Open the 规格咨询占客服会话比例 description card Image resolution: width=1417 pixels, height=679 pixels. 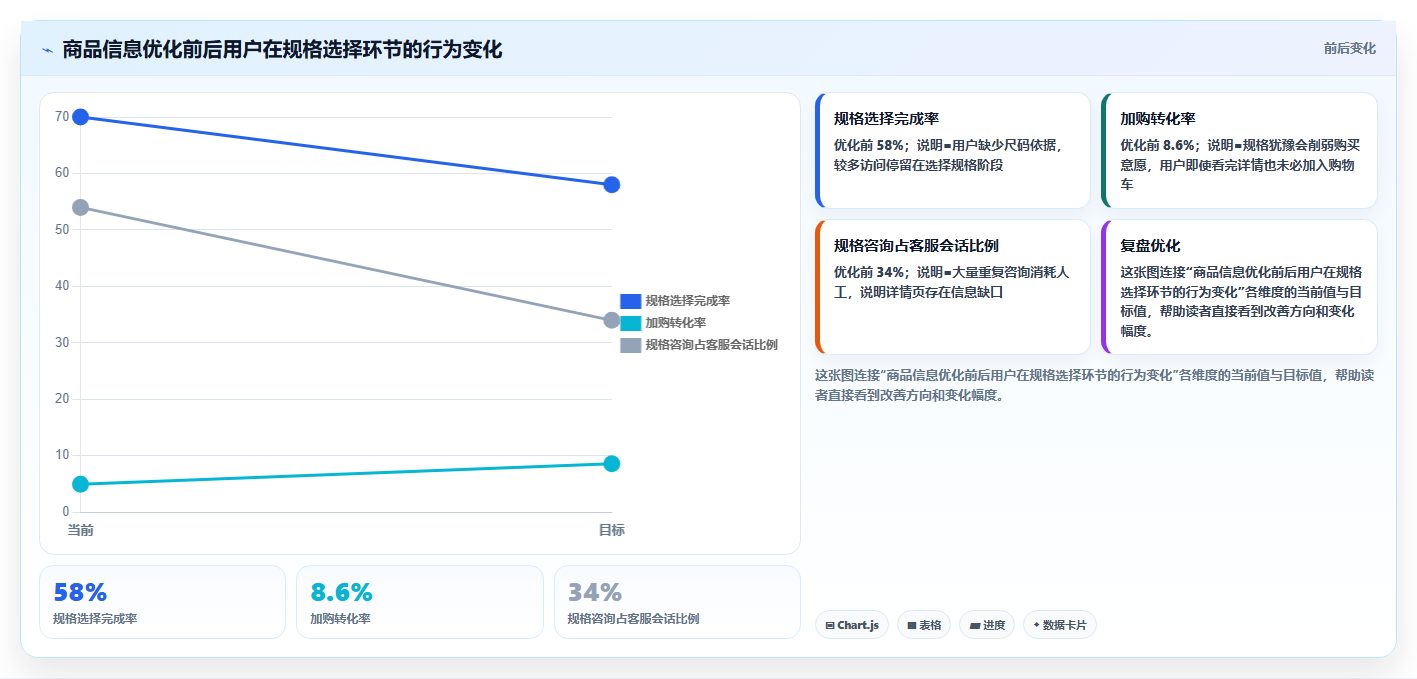953,287
